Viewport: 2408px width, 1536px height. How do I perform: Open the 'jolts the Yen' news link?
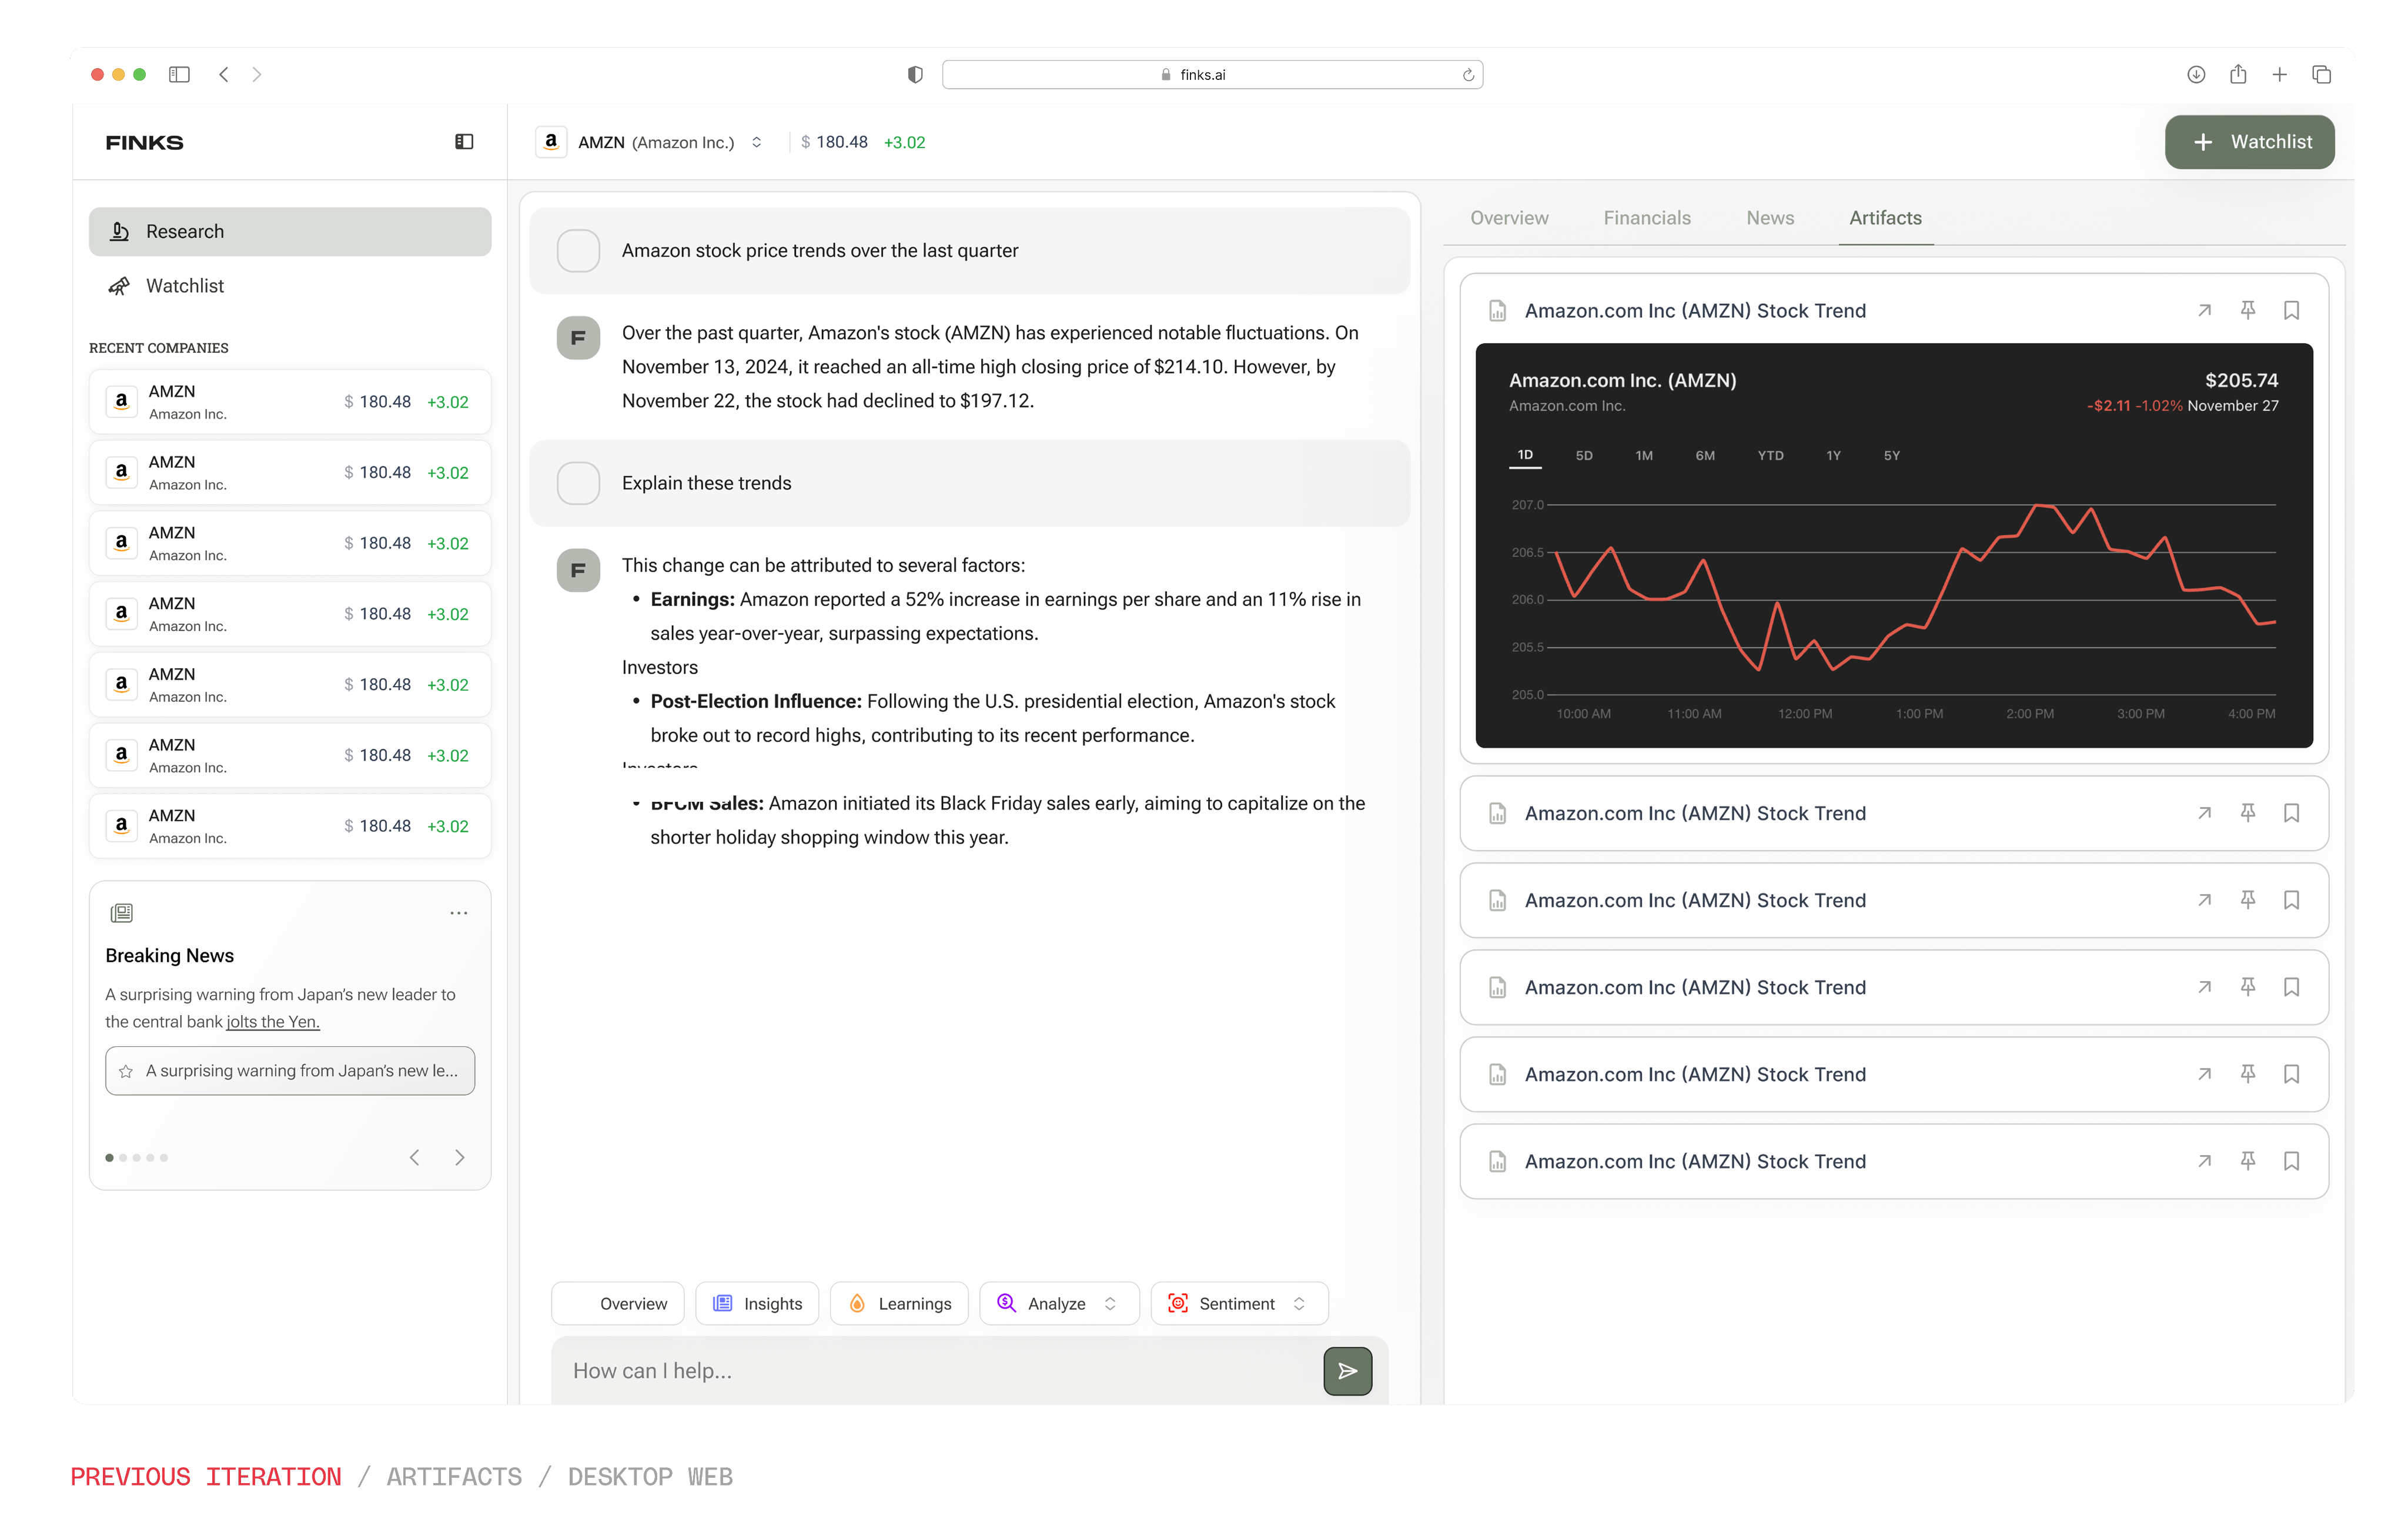pyautogui.click(x=273, y=1021)
